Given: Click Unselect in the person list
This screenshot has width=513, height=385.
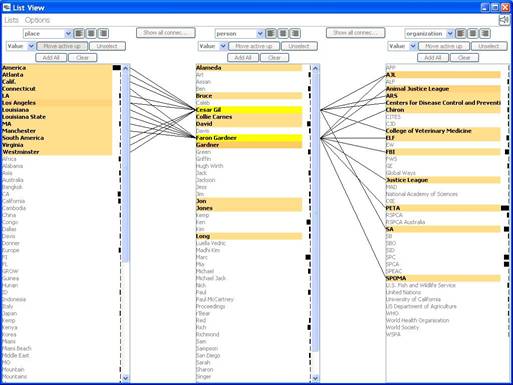Looking at the screenshot, I should pyautogui.click(x=299, y=46).
